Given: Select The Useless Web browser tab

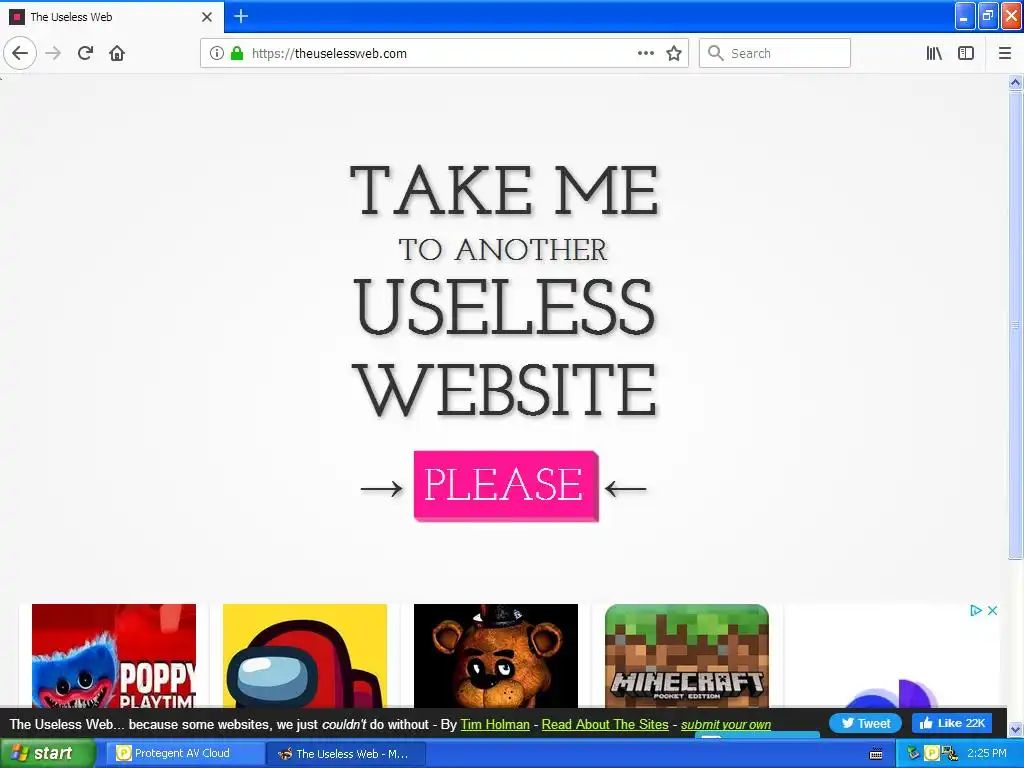Looking at the screenshot, I should (x=112, y=17).
